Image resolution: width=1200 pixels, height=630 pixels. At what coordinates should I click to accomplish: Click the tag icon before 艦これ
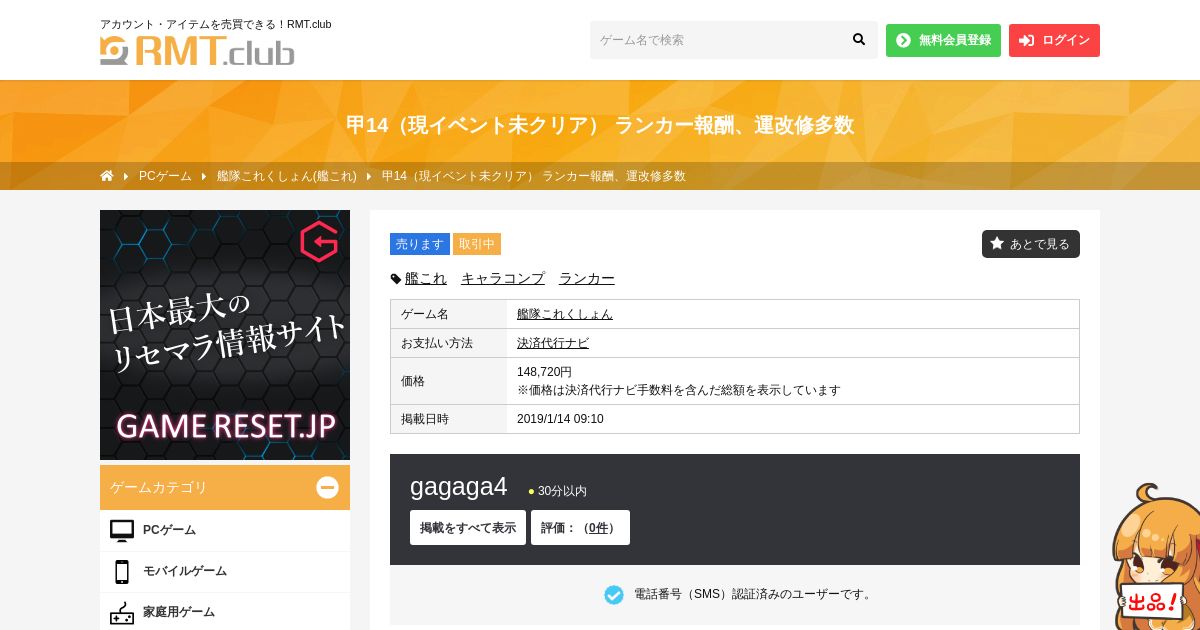(396, 279)
